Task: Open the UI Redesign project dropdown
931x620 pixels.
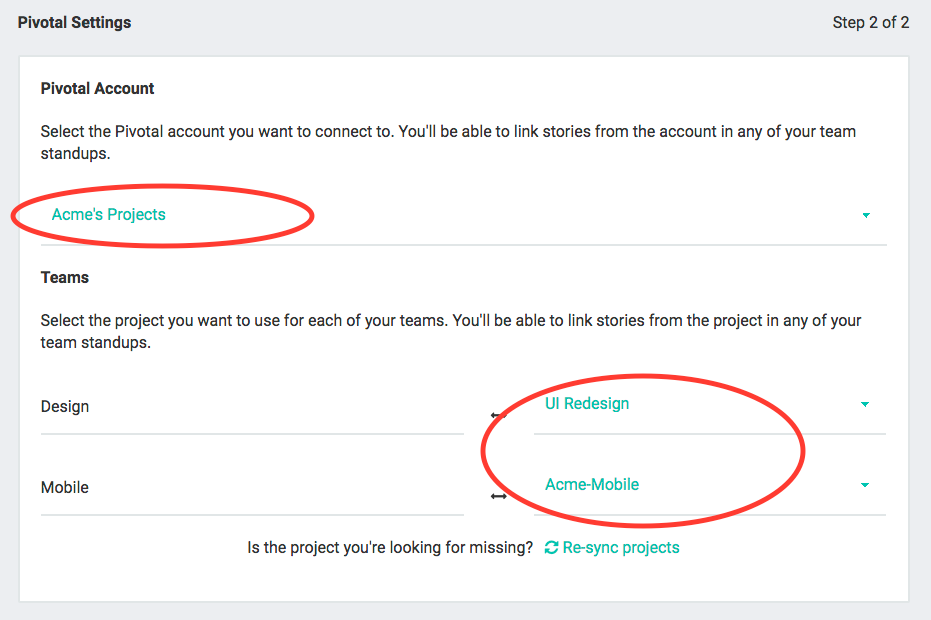Action: point(710,404)
